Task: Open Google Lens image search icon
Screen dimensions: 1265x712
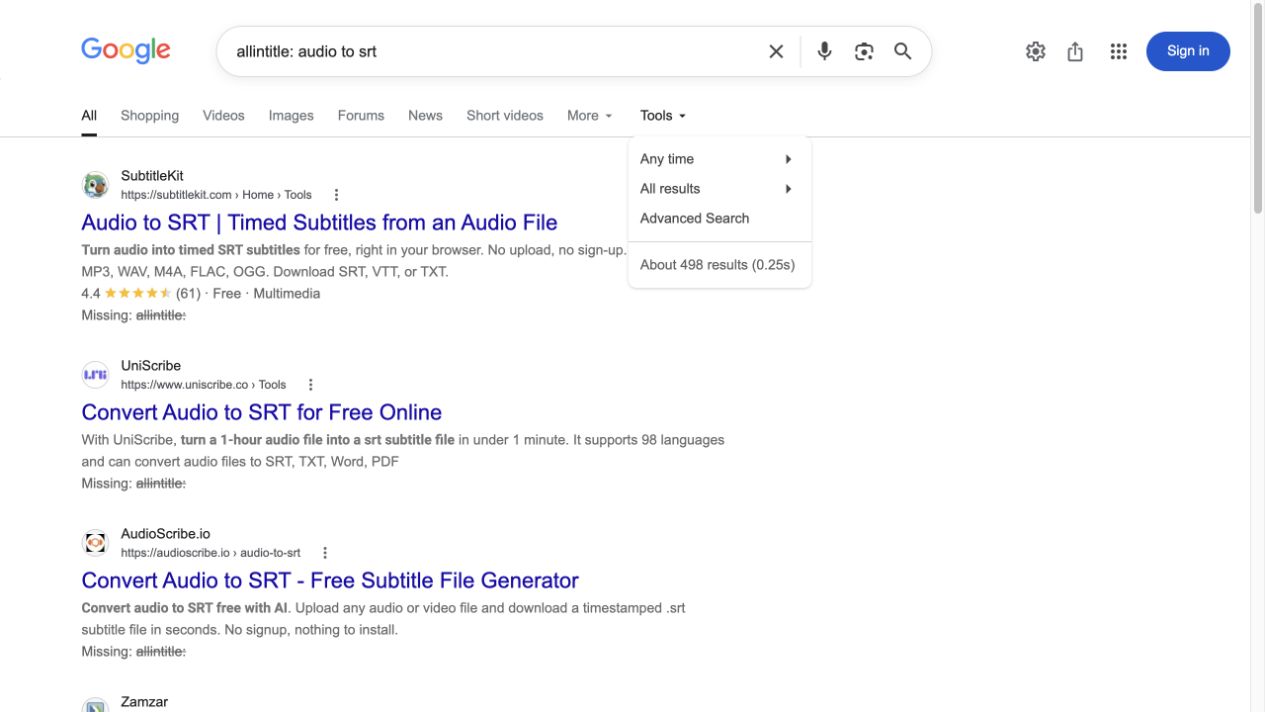Action: click(x=864, y=51)
